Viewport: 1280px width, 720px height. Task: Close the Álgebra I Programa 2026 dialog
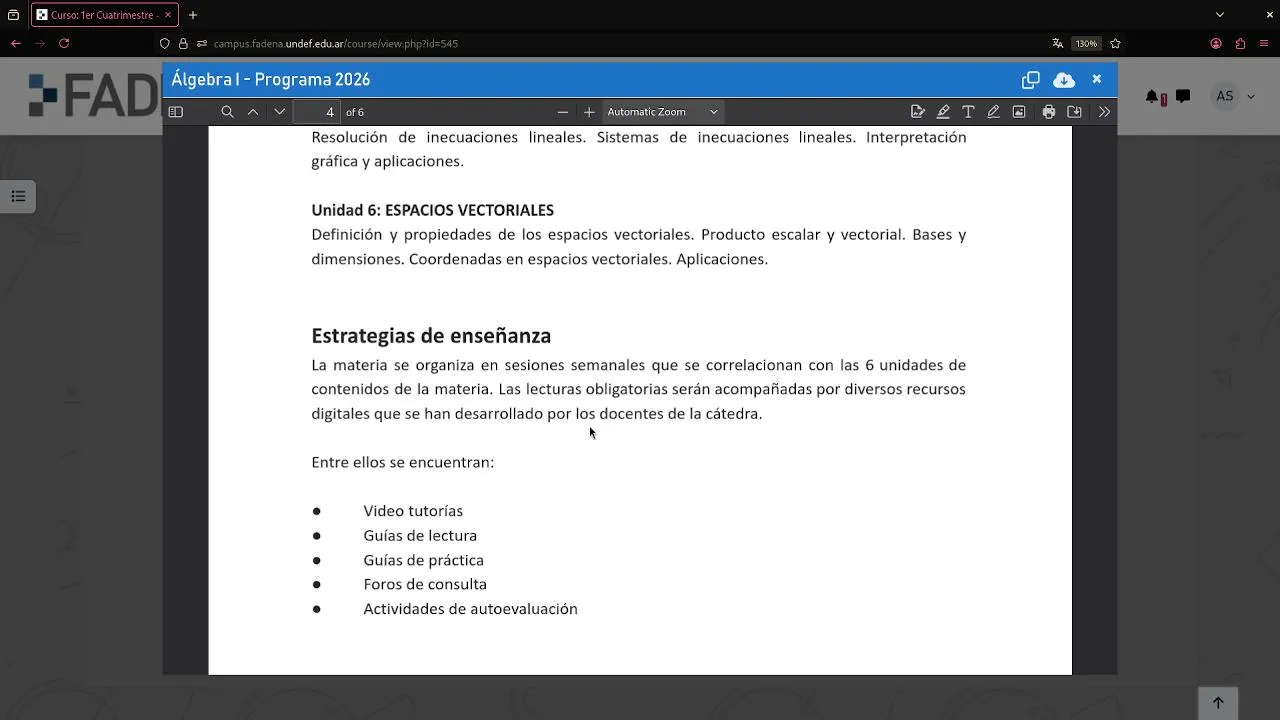[1097, 79]
